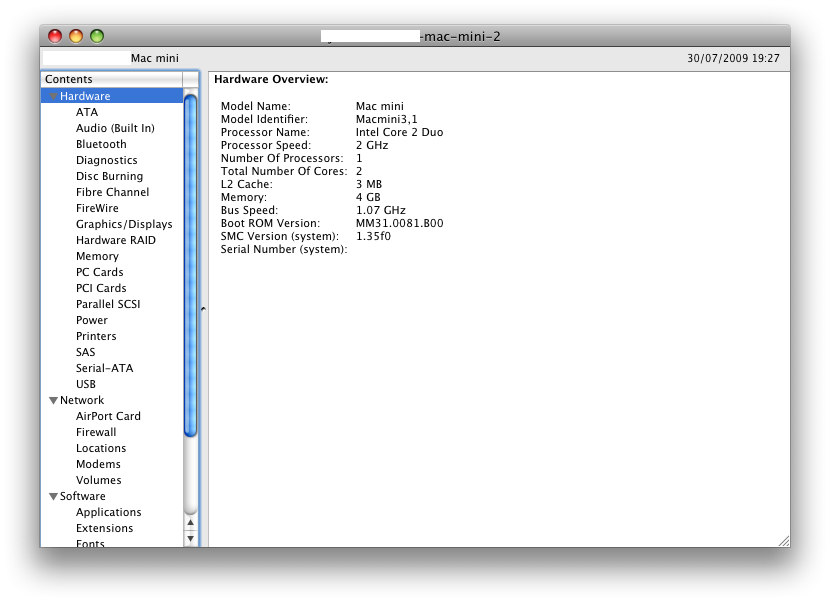Click the Model Identifier value Macmini3,1
Viewport: 830px width, 602px height.
pos(386,119)
